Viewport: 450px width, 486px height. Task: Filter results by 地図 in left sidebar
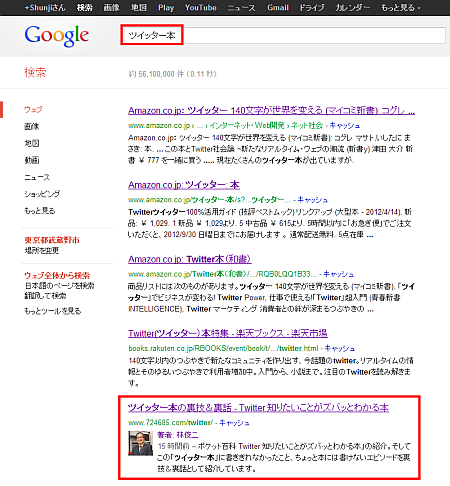32,143
